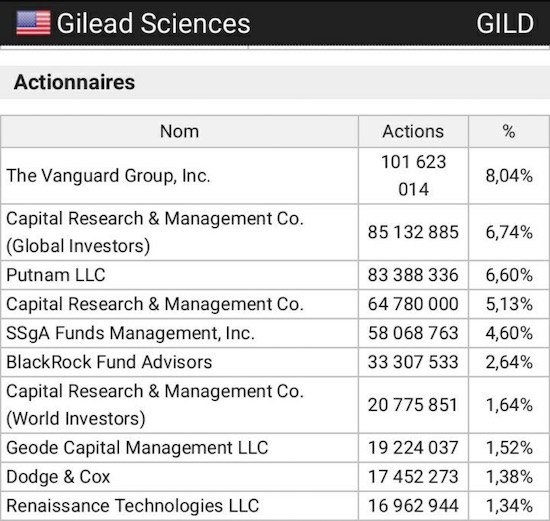Screen dimensions: 550x521
Task: Select Renaissance Technologies LLC row
Action: [x=275, y=506]
